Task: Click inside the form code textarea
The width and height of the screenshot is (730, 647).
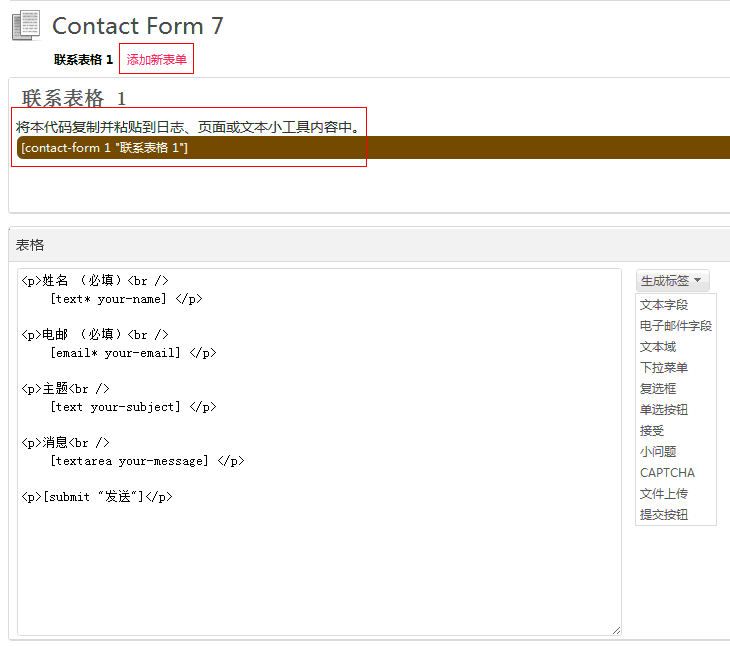Action: click(319, 452)
